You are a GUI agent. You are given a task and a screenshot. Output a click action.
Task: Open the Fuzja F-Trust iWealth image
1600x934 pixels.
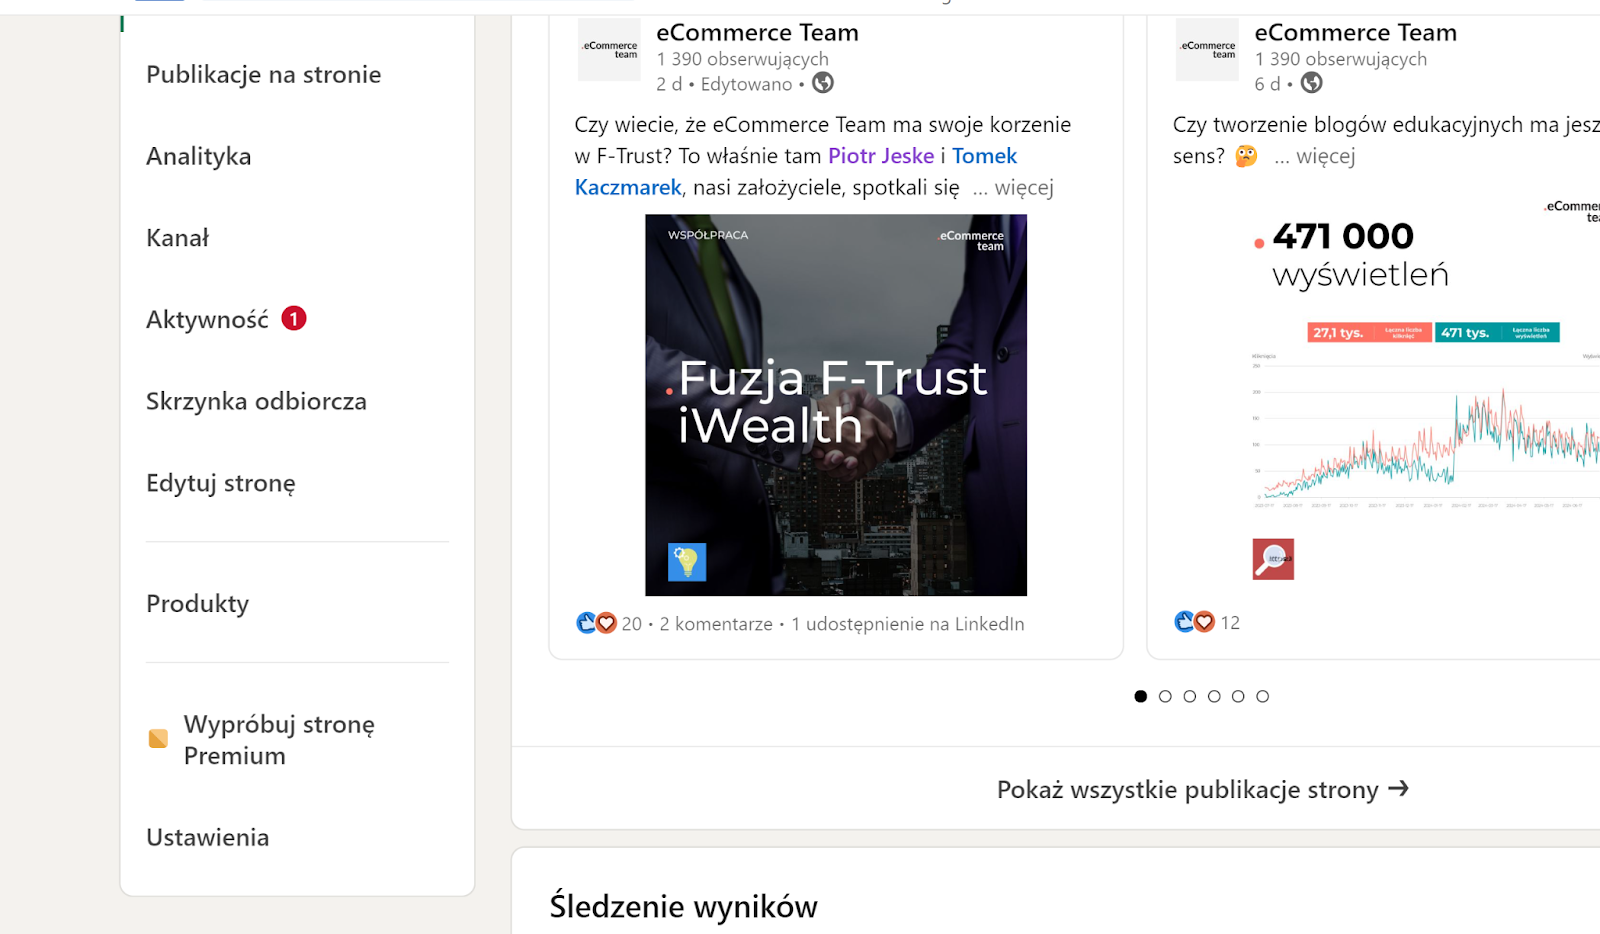[836, 405]
